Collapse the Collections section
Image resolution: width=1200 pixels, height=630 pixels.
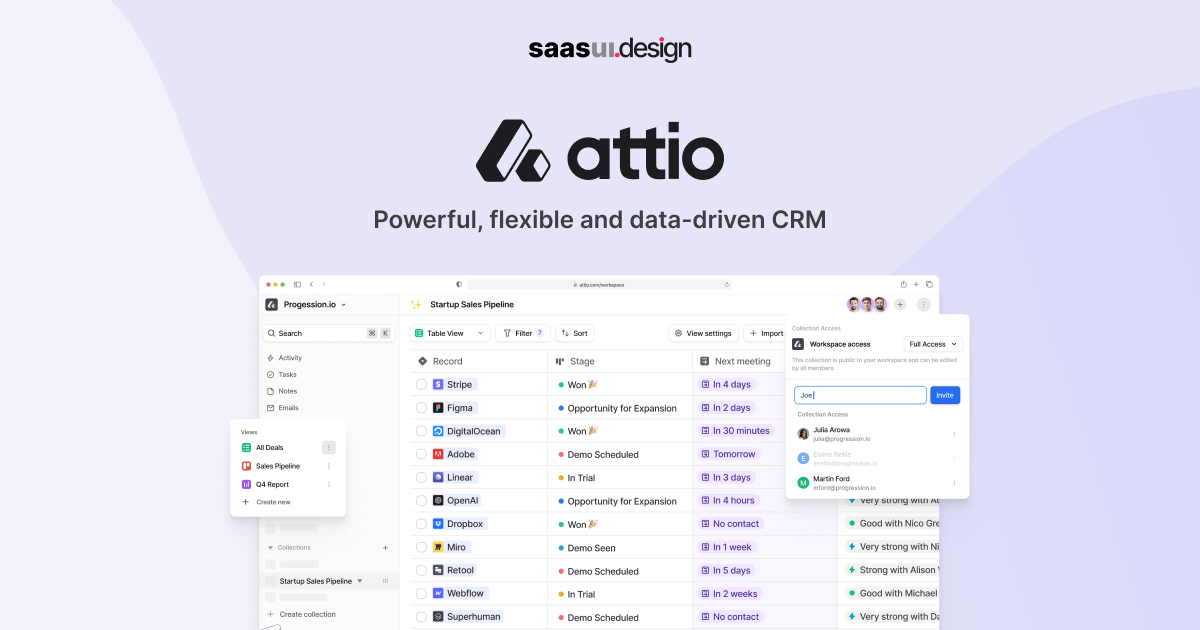(268, 547)
